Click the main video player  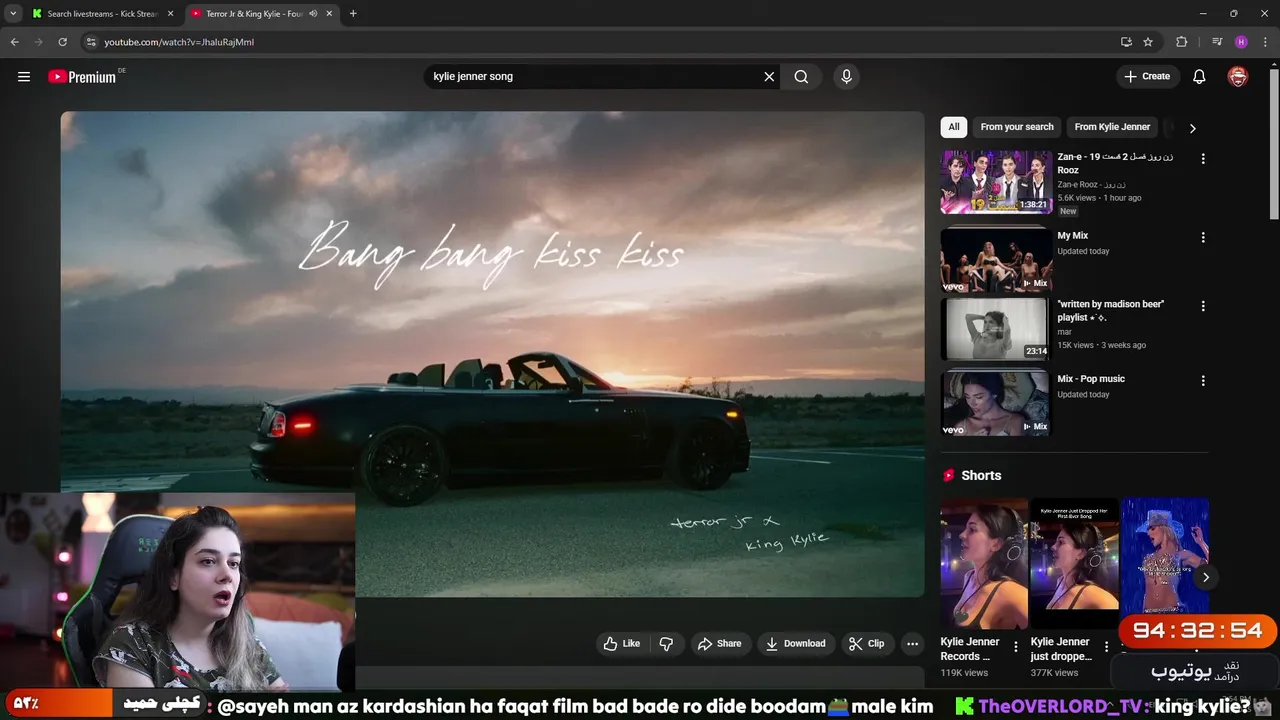(492, 354)
